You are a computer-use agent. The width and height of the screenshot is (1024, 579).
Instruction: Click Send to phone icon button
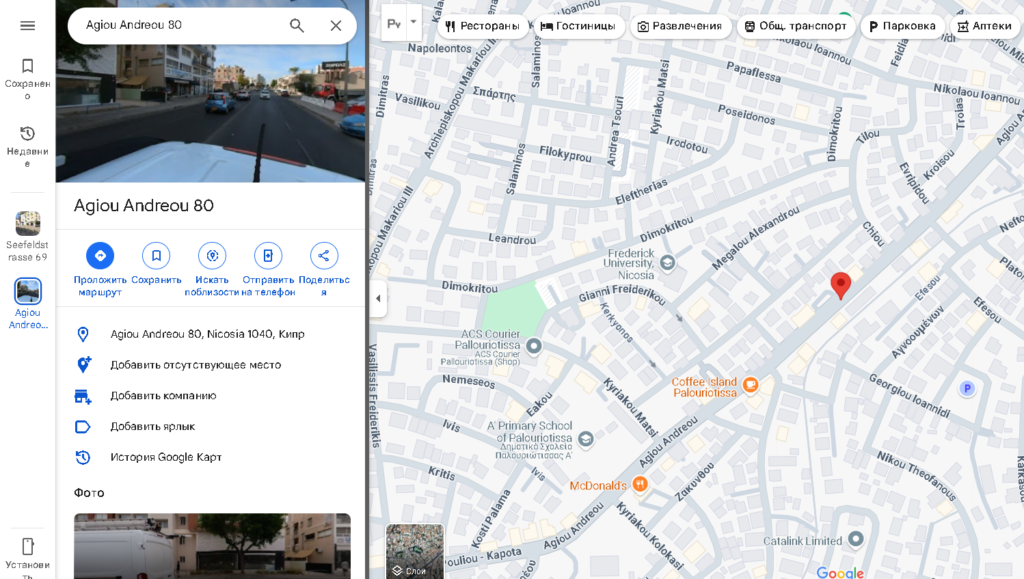tap(268, 256)
